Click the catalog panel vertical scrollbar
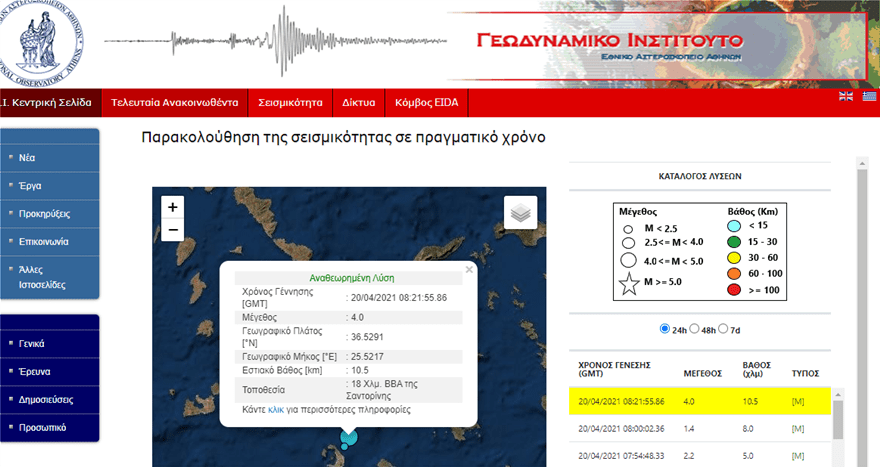 tap(862, 300)
